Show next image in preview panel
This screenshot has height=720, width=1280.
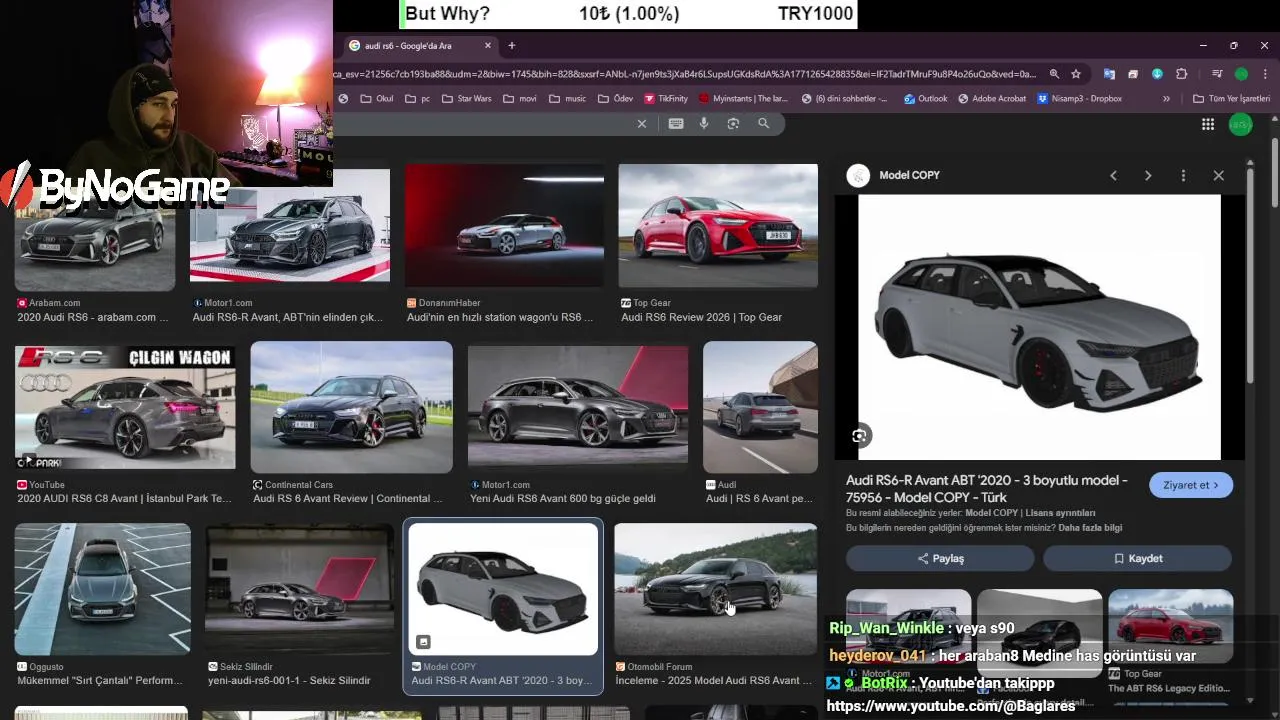[1148, 175]
